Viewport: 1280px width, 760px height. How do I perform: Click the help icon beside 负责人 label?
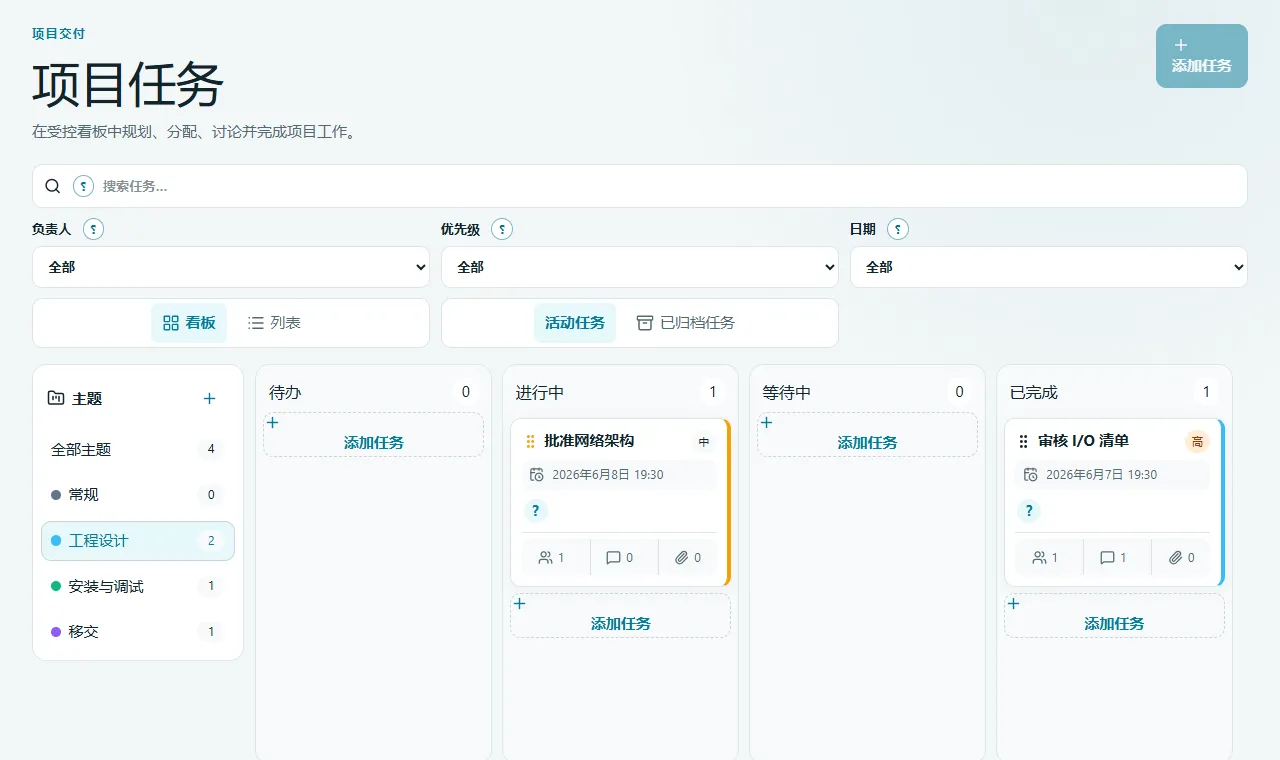click(x=93, y=229)
